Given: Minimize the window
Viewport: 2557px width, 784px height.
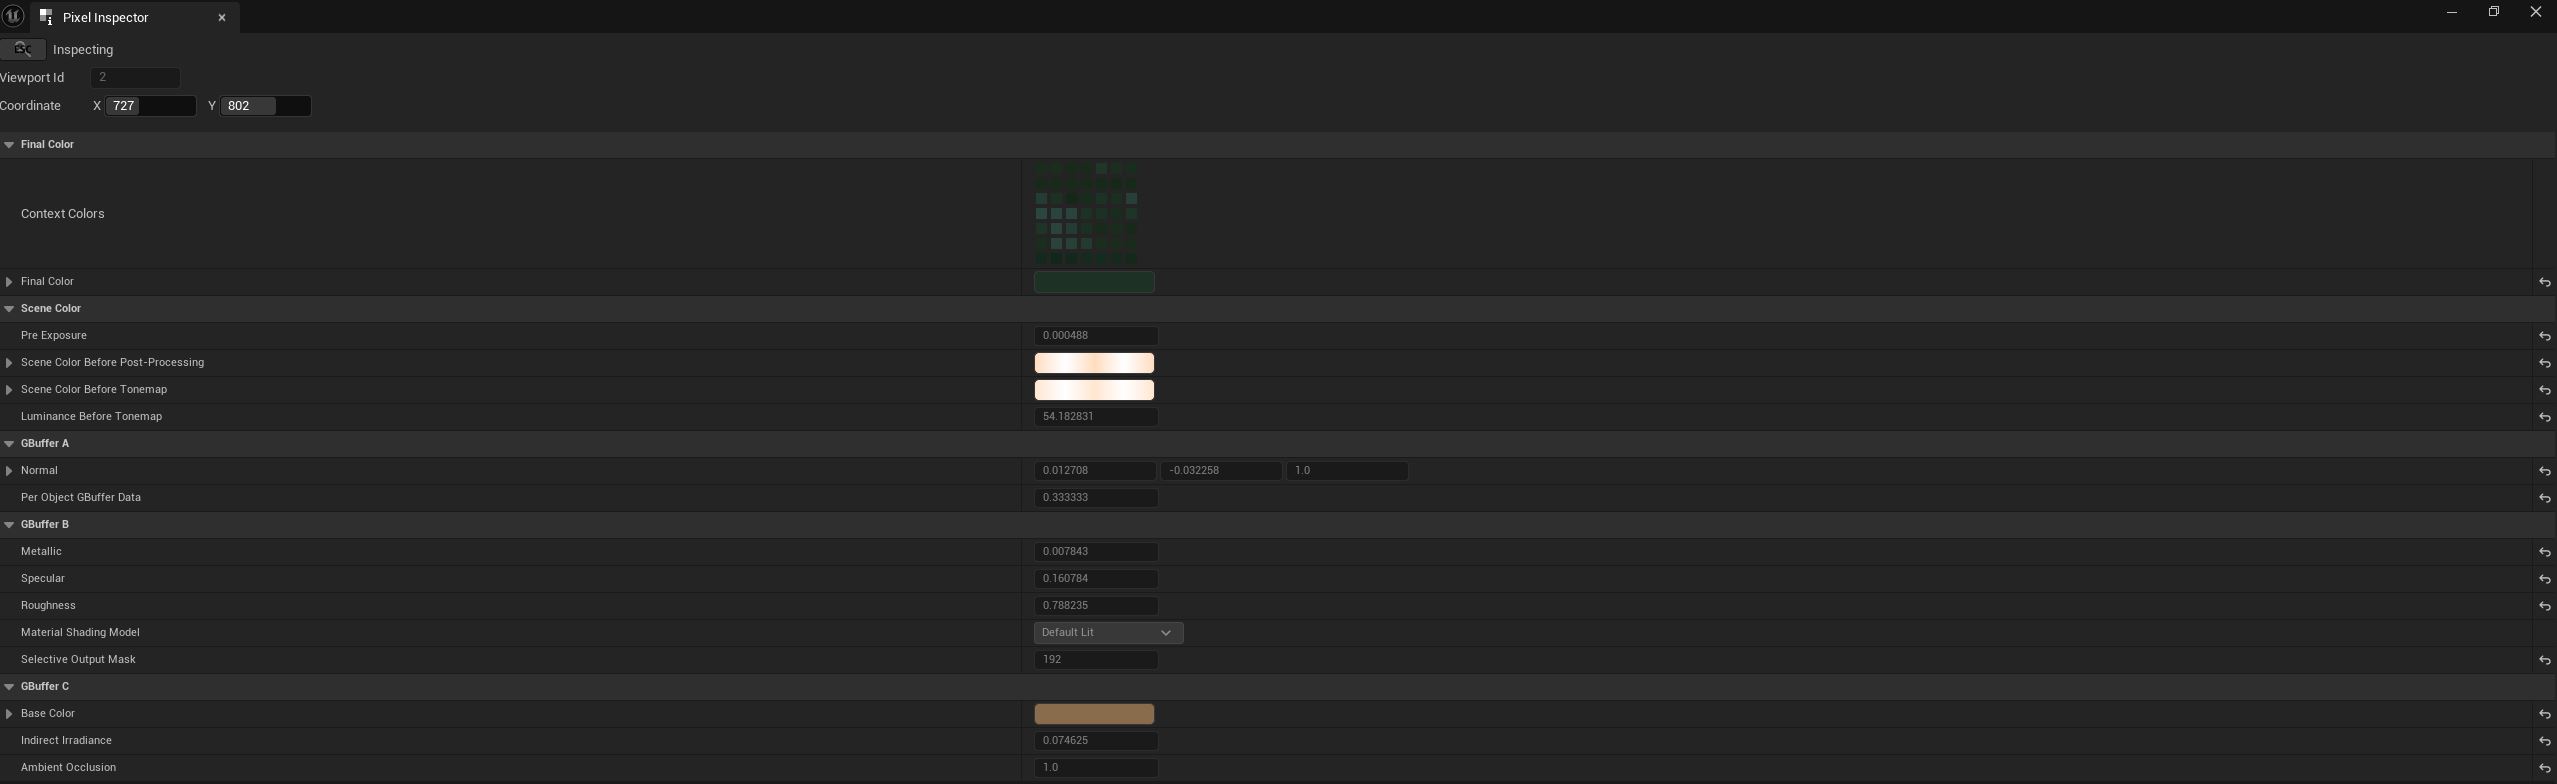Looking at the screenshot, I should pos(2451,12).
